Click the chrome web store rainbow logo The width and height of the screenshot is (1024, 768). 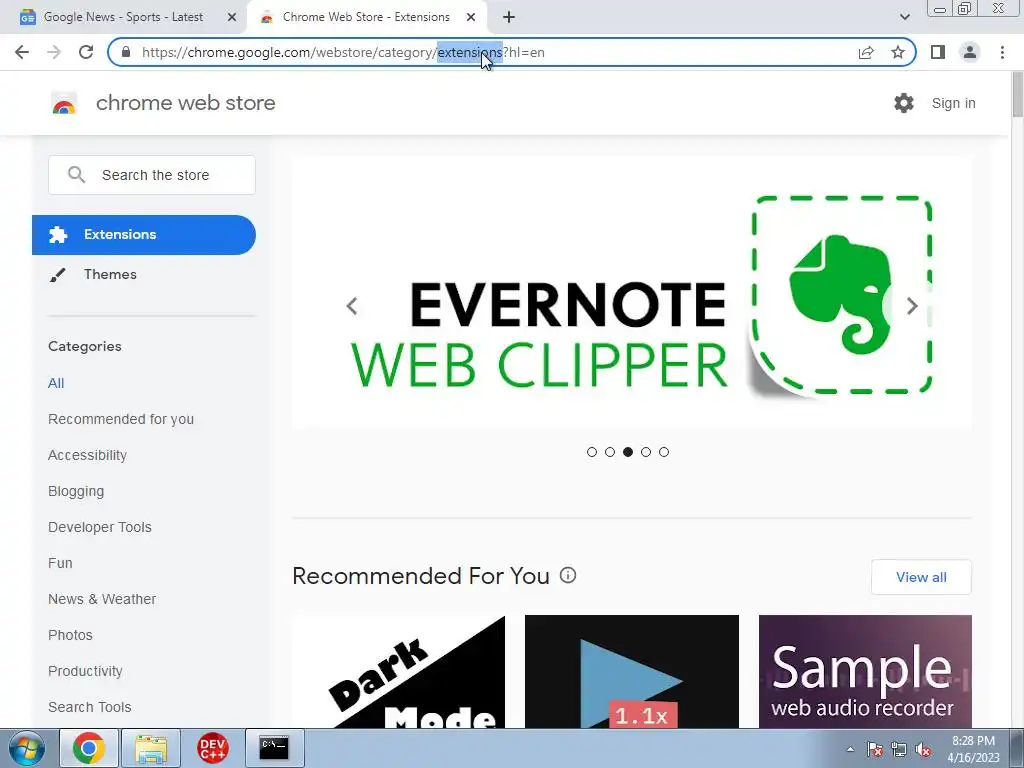click(x=64, y=104)
